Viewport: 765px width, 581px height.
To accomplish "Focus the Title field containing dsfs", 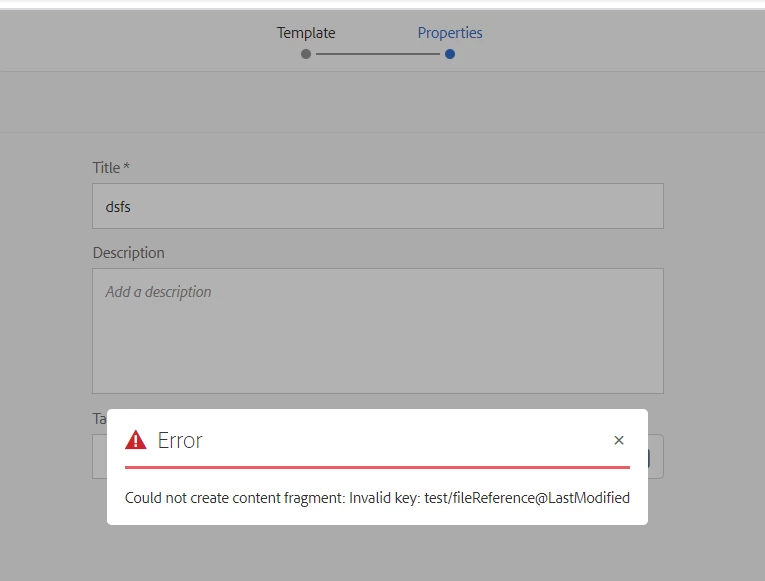I will (378, 206).
